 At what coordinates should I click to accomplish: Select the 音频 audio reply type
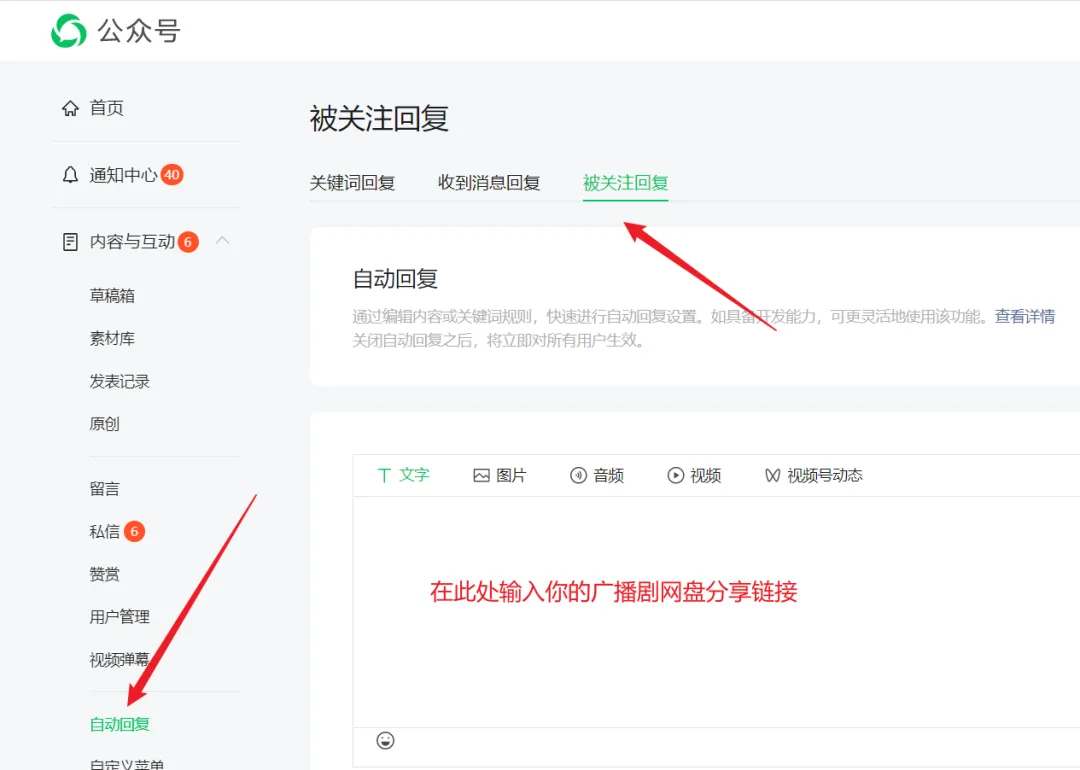(x=597, y=476)
